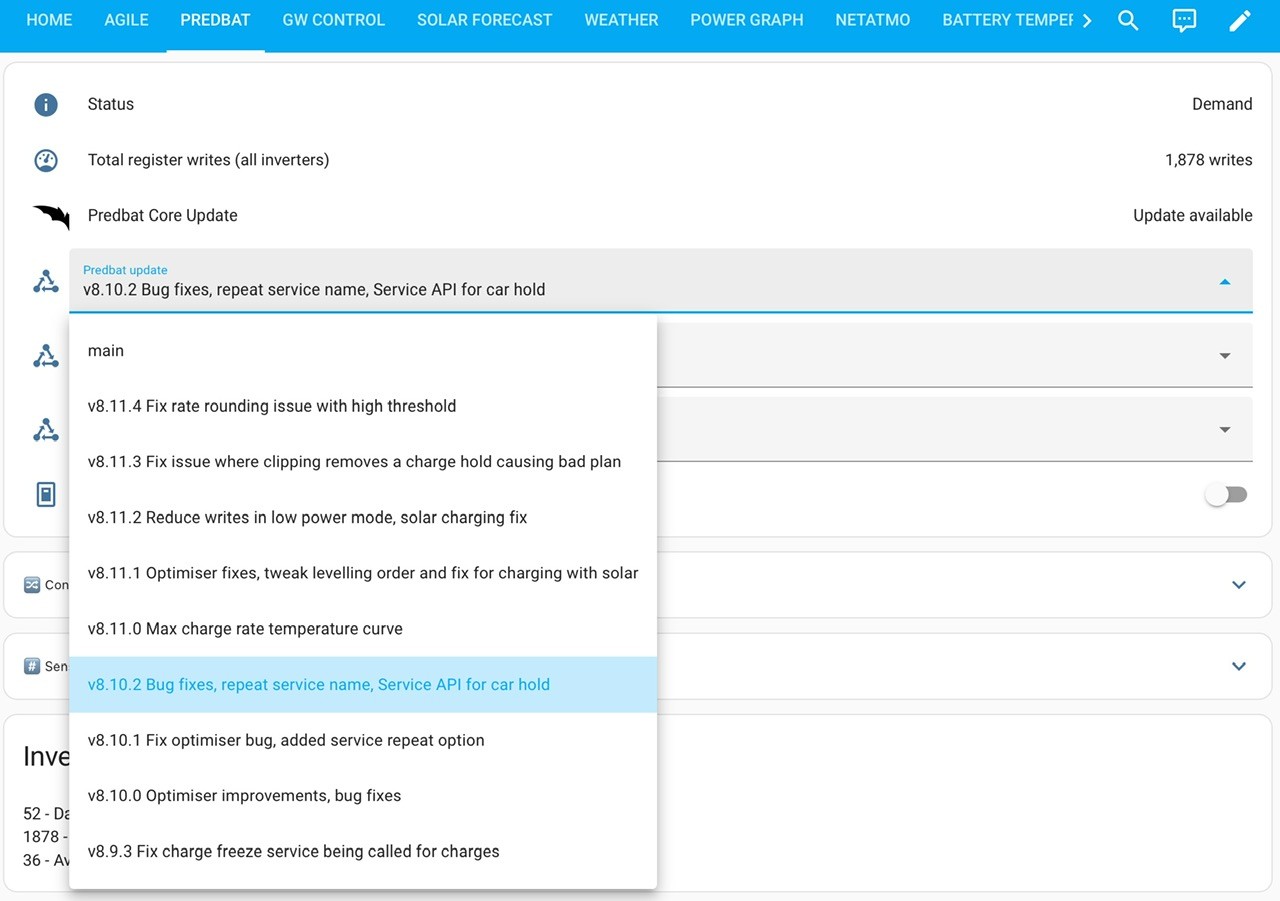Switch to the GW CONTROL tab
This screenshot has height=901, width=1280.
click(333, 20)
